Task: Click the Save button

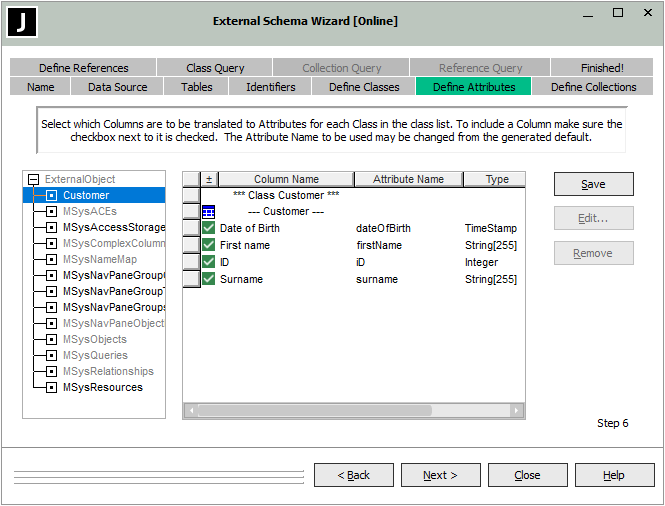Action: coord(593,184)
